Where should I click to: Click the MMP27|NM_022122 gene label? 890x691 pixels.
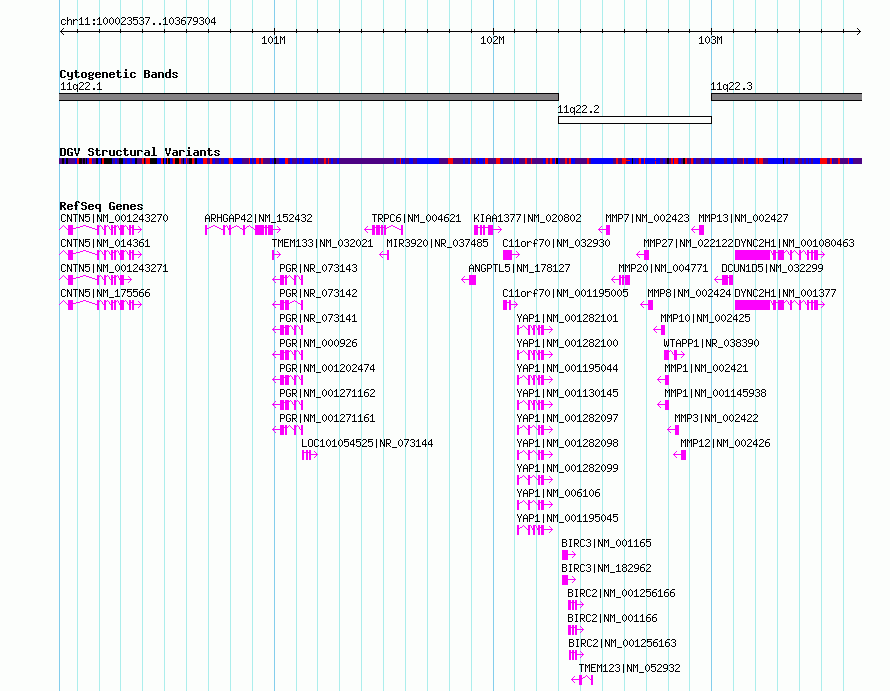coord(688,243)
